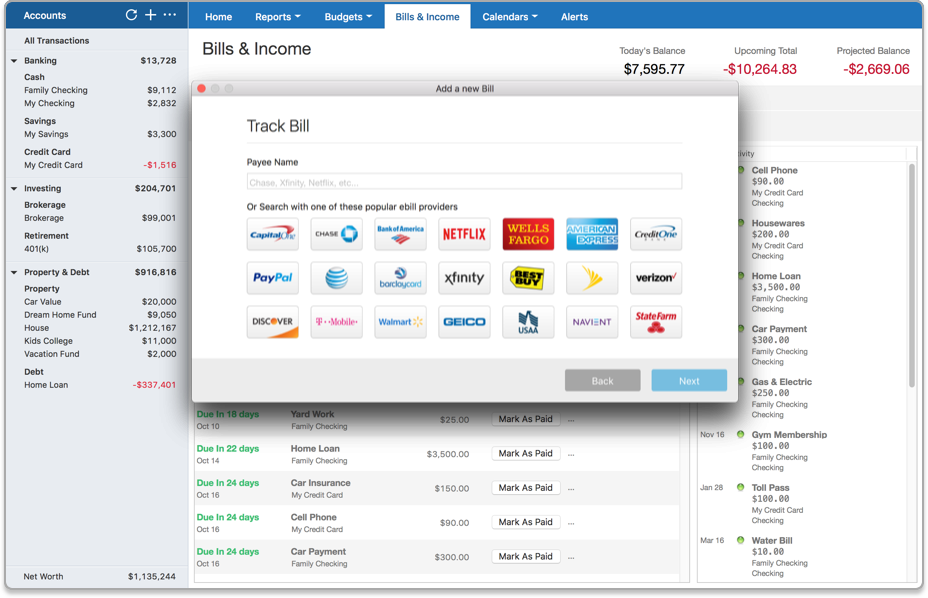Select the Barclaycard provider tile
This screenshot has height=598, width=928.
[x=401, y=278]
